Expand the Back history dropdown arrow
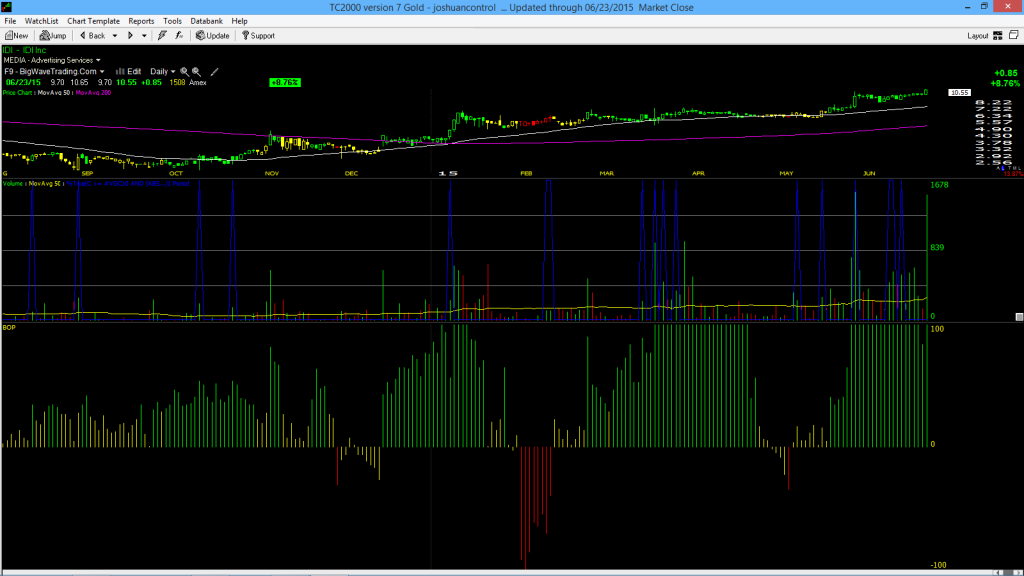 (115, 36)
